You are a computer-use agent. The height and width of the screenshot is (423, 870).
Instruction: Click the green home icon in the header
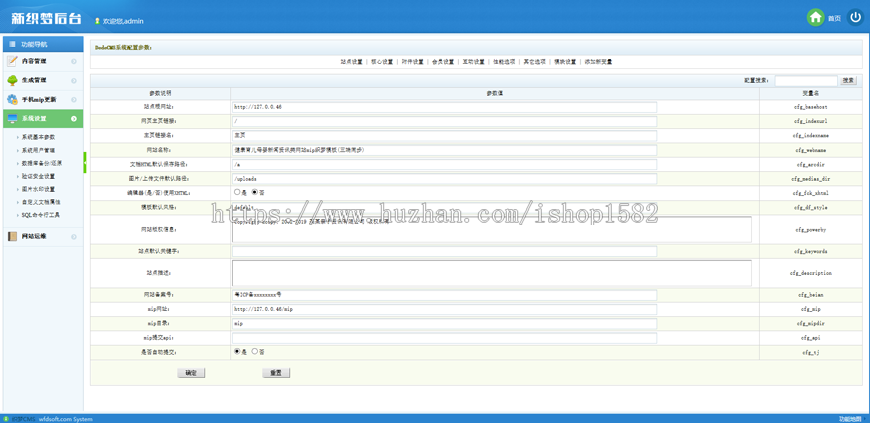(815, 18)
